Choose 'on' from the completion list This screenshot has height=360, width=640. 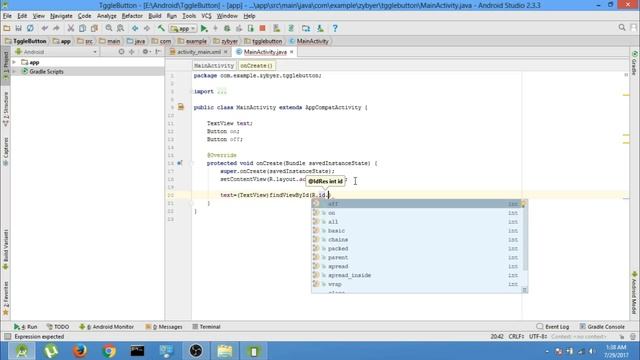(x=416, y=213)
